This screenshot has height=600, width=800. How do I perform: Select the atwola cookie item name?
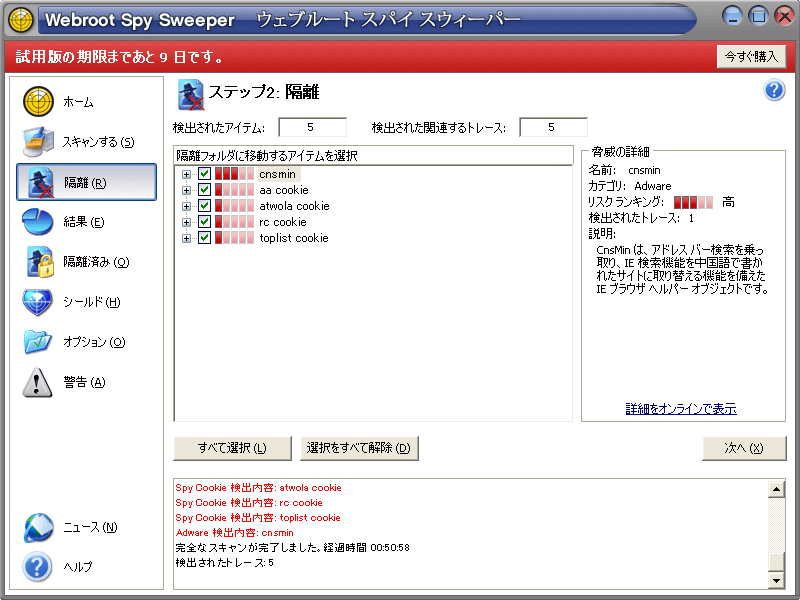pyautogui.click(x=294, y=206)
